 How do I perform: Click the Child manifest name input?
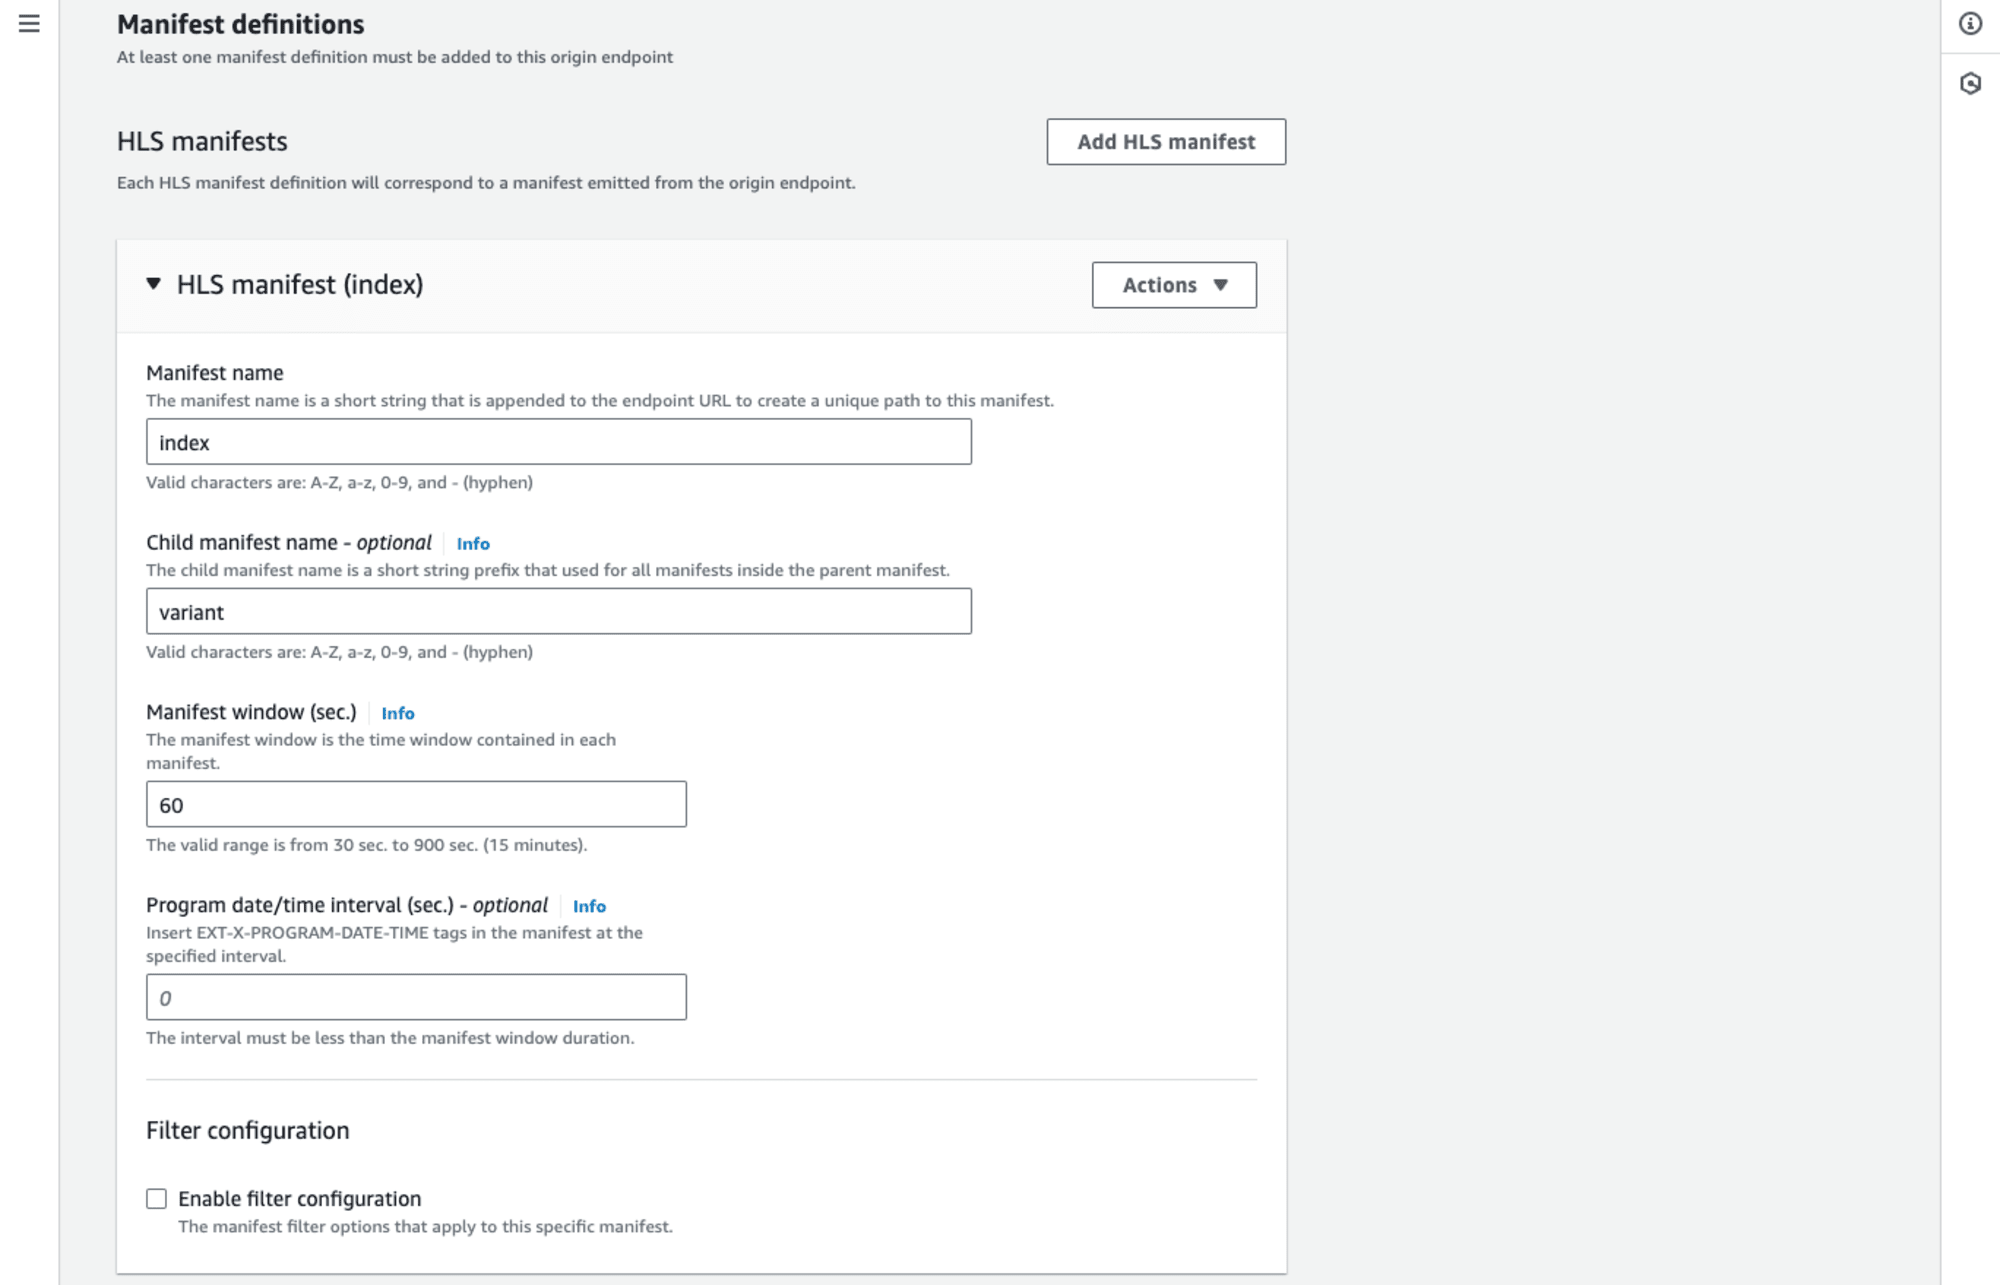point(558,612)
